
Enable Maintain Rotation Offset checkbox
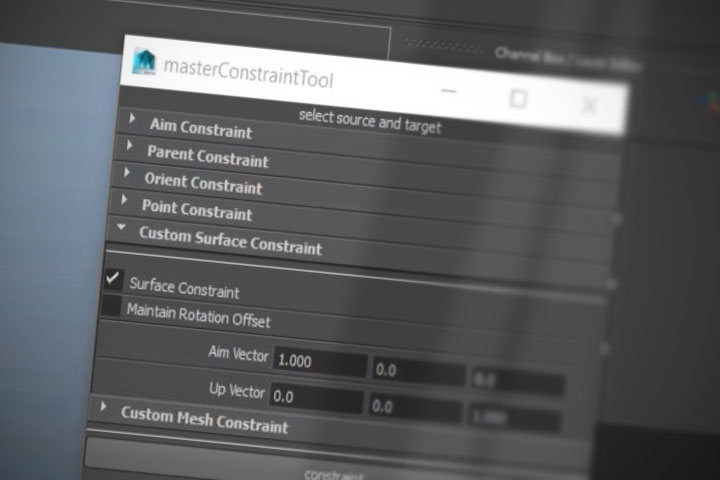(110, 307)
